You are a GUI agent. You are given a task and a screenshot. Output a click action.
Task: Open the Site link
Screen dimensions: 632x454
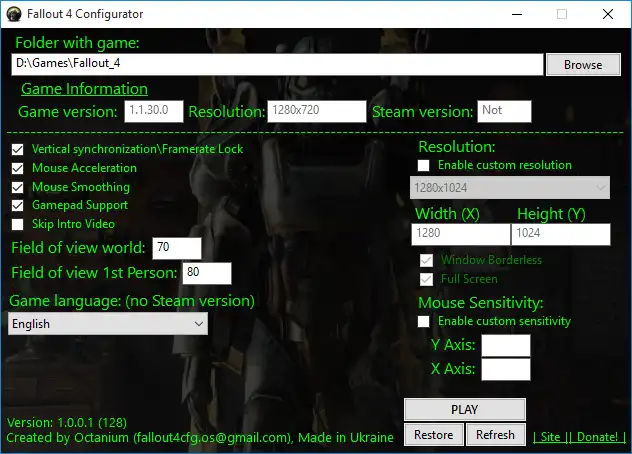coord(551,437)
